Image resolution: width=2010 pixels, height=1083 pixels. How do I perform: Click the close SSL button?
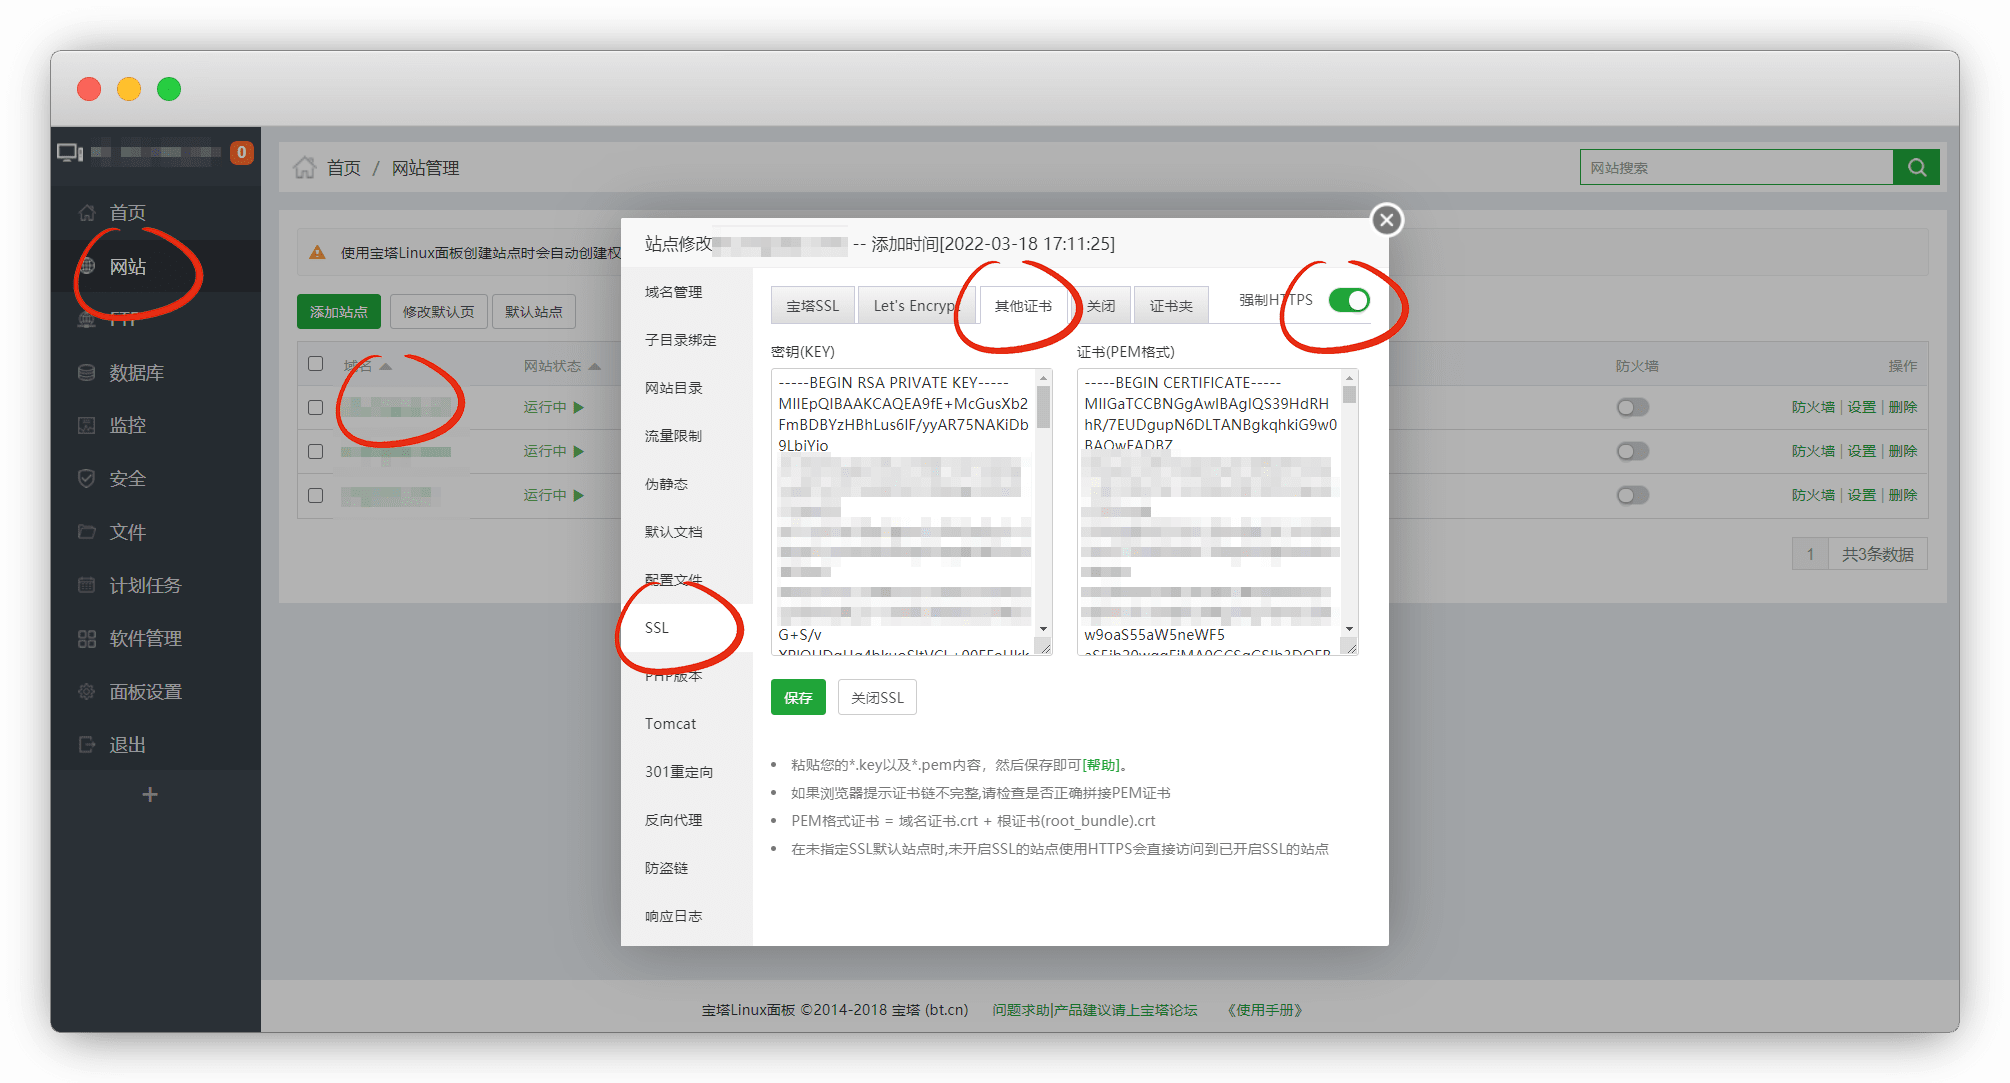pyautogui.click(x=877, y=698)
